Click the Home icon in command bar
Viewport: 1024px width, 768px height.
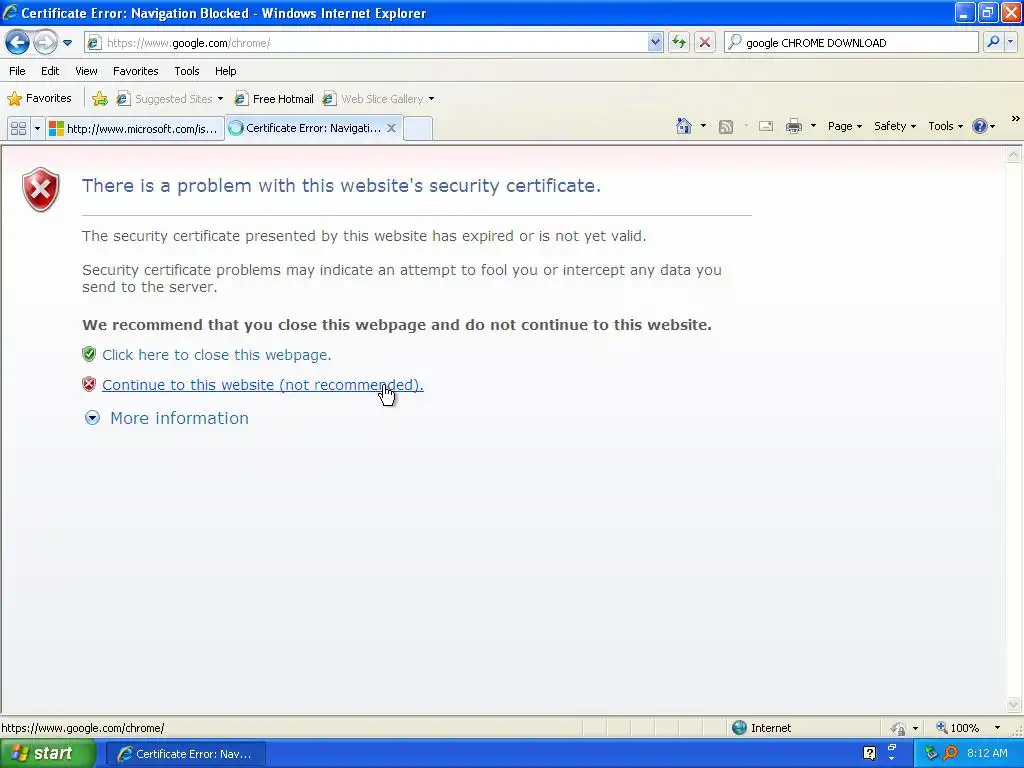[x=684, y=126]
